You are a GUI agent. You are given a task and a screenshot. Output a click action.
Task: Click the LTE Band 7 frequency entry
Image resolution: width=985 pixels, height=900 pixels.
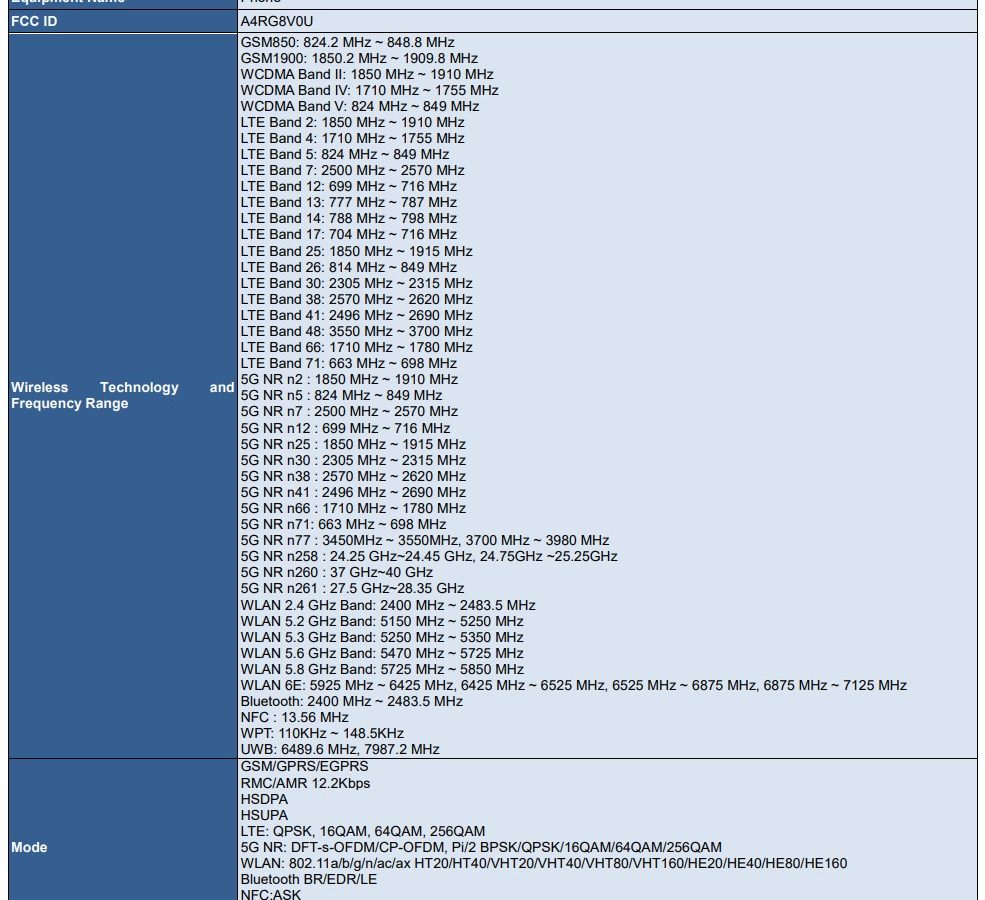352,170
